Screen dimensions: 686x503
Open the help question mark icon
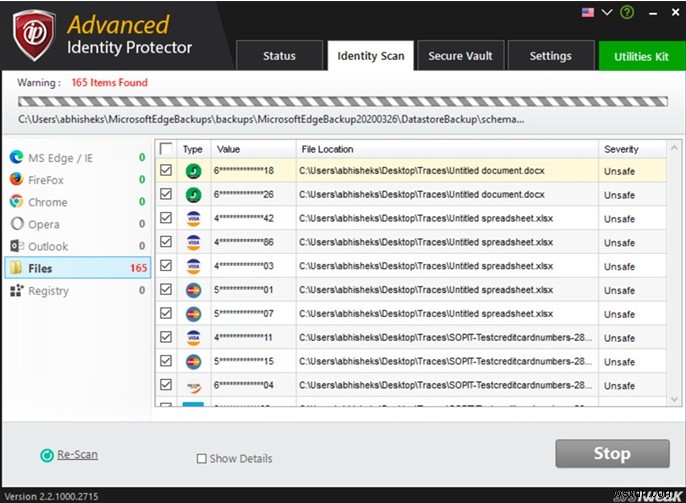click(627, 13)
